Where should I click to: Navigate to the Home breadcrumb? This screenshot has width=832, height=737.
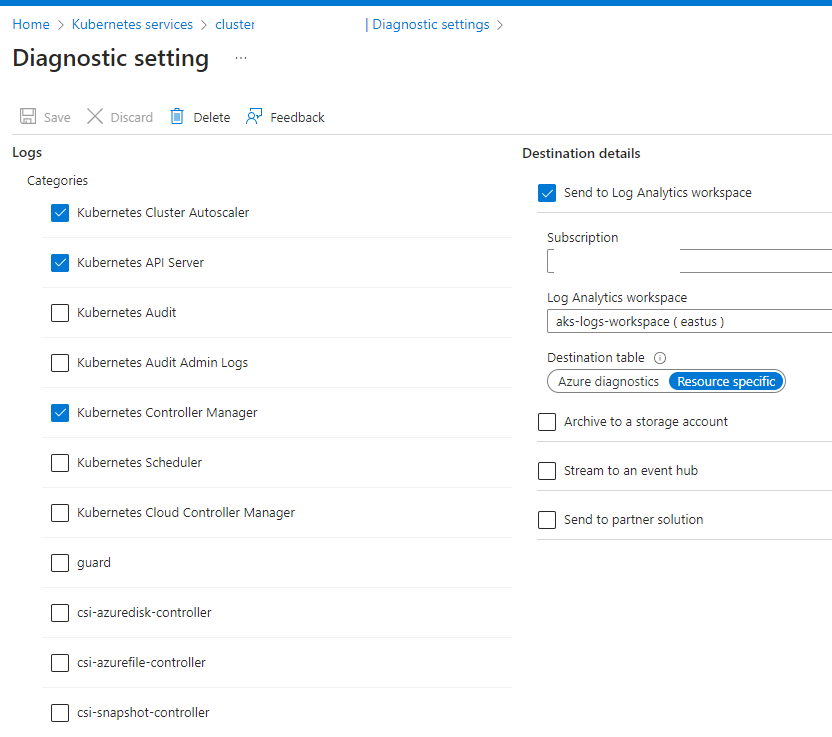click(x=31, y=24)
